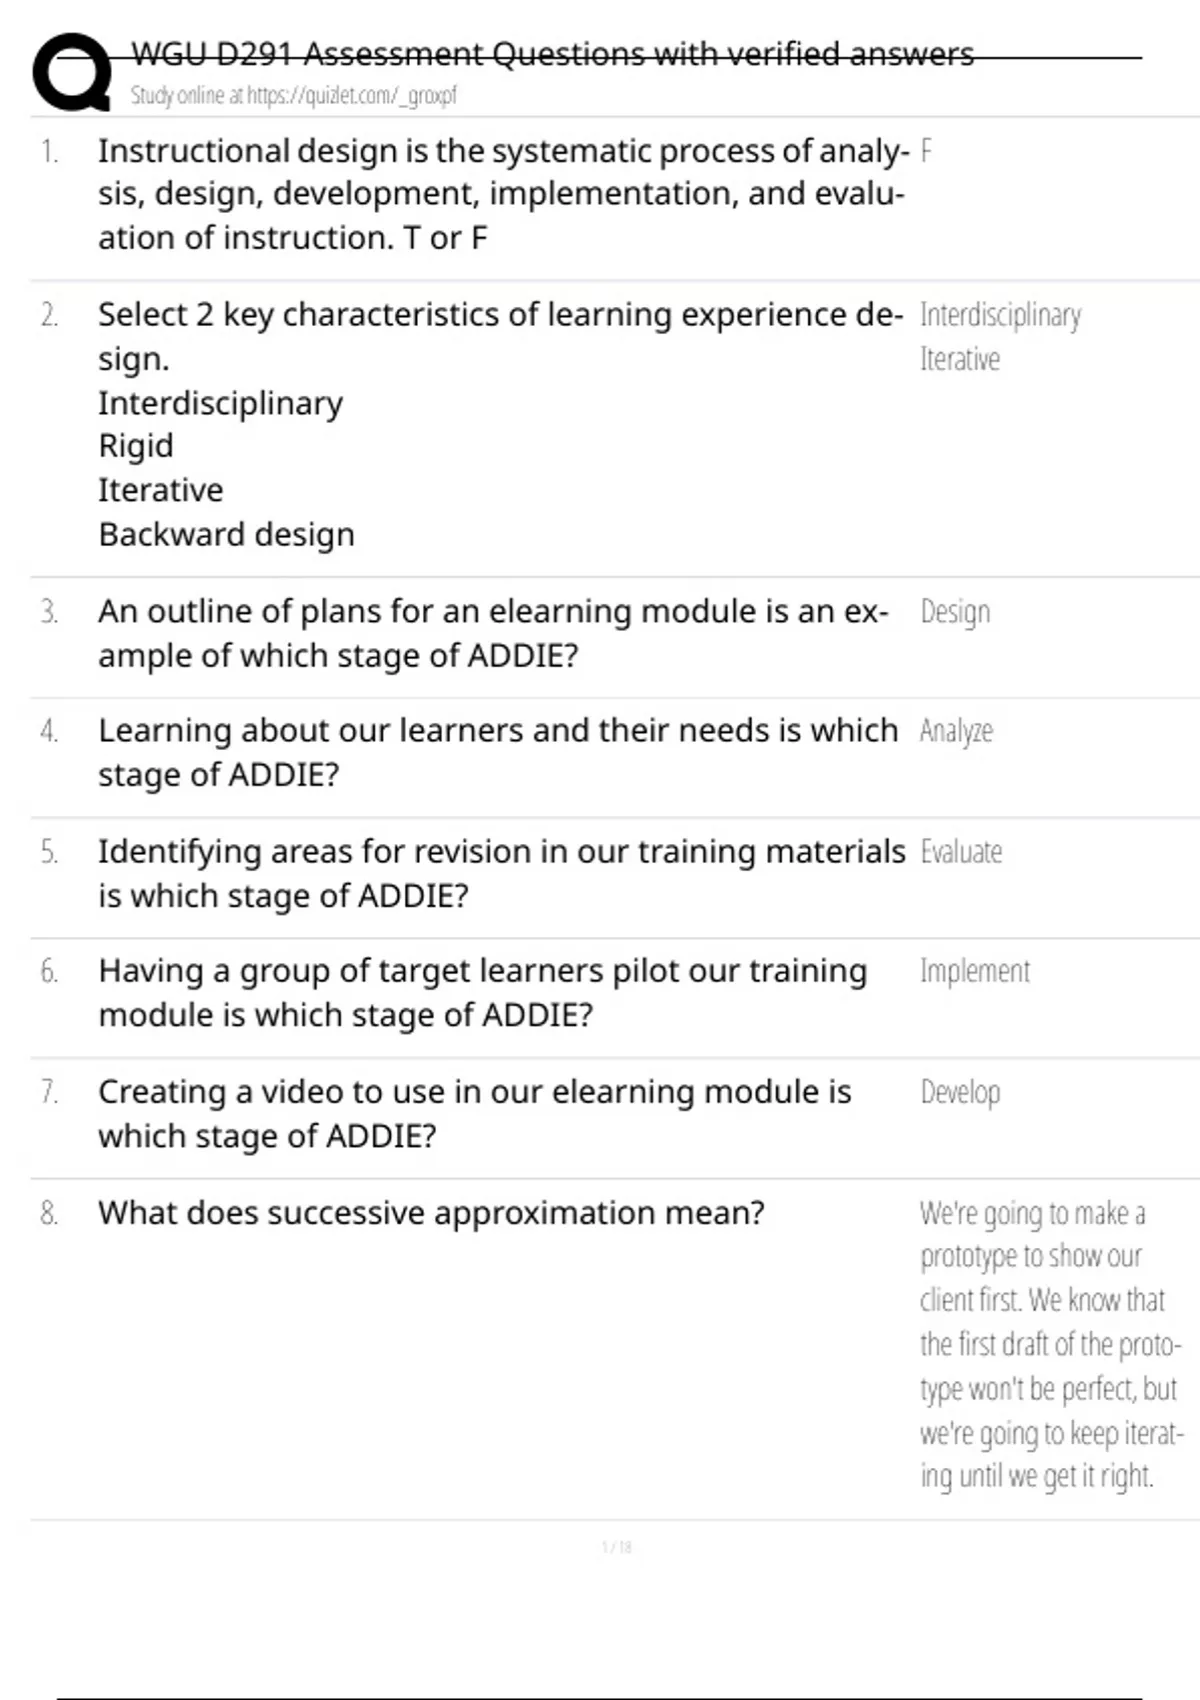Select the 'Rigid' option in question 2

(x=136, y=446)
